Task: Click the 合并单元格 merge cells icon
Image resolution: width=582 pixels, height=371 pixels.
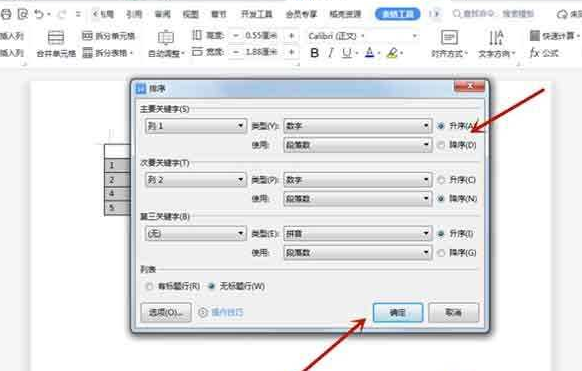Action: click(56, 37)
